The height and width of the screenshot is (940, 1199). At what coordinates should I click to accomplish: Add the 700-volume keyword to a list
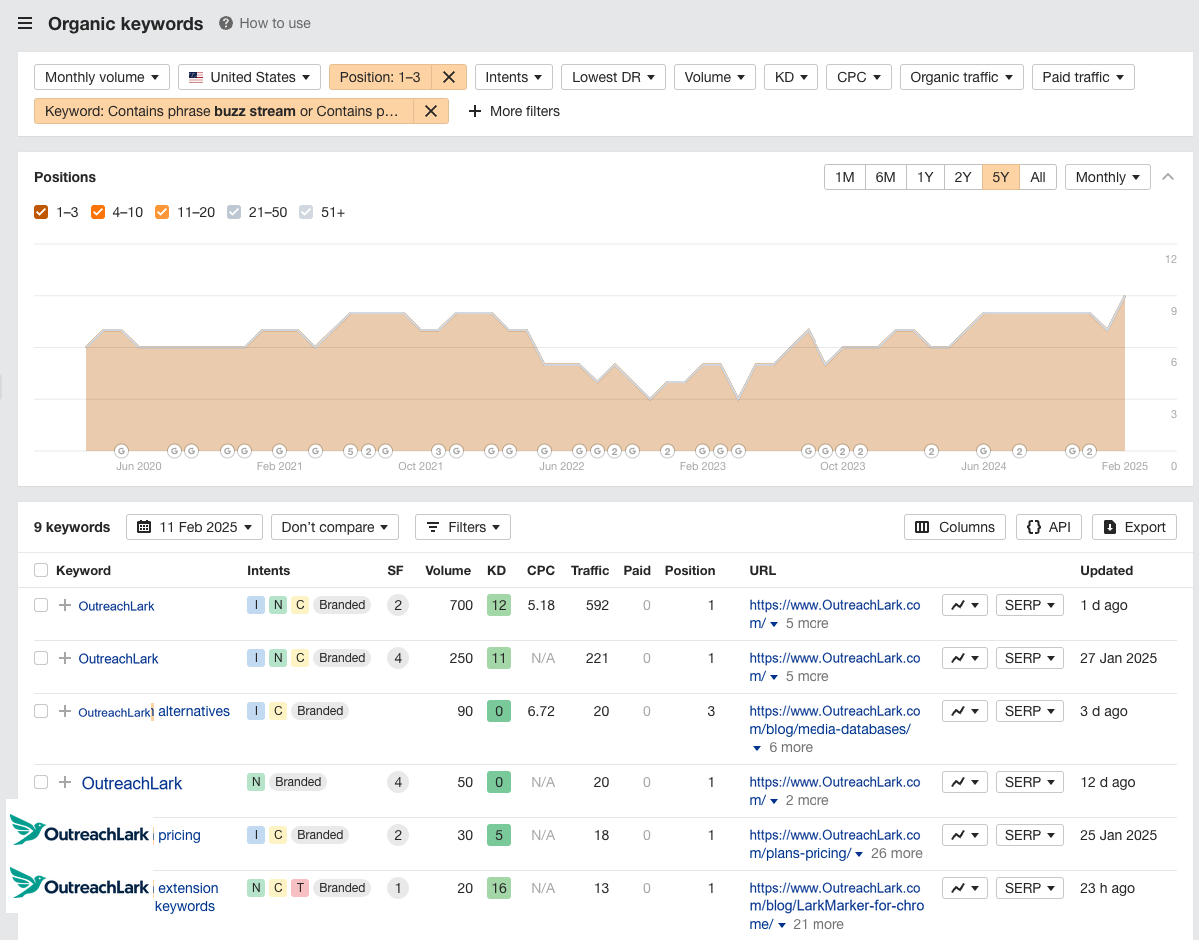click(65, 605)
